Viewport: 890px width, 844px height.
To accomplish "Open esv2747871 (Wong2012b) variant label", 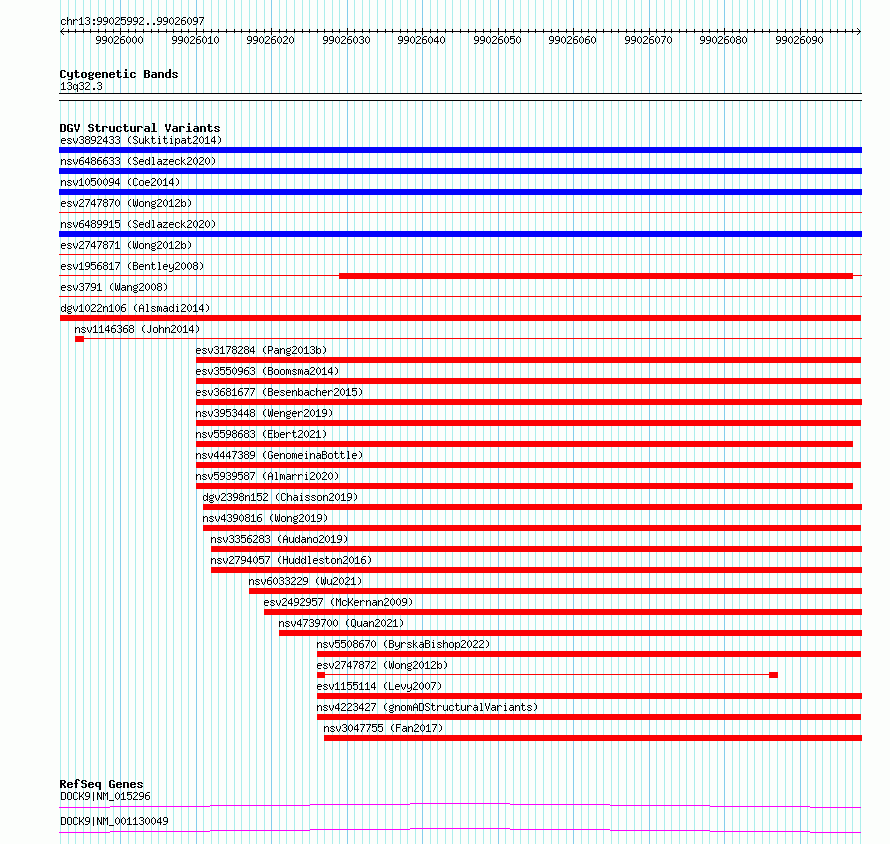I will (x=126, y=245).
